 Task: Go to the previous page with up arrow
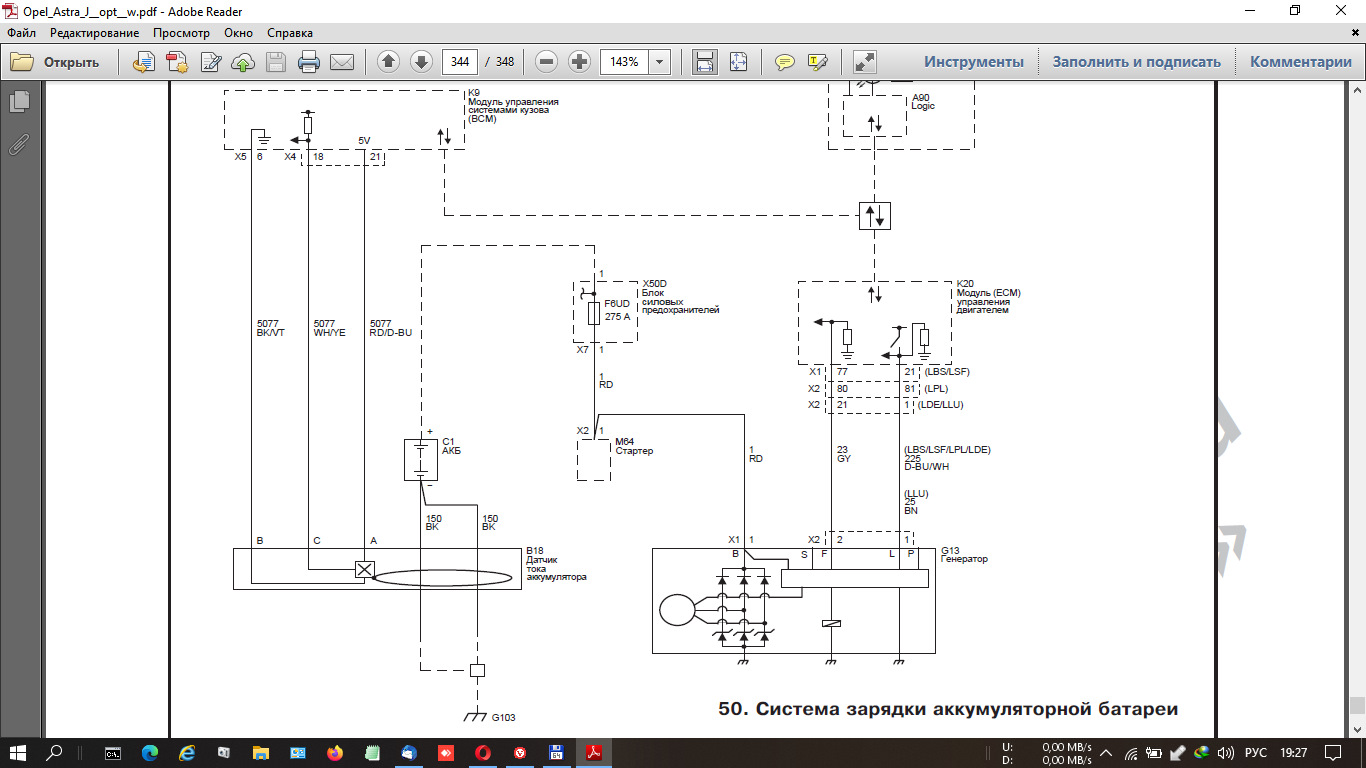click(389, 62)
